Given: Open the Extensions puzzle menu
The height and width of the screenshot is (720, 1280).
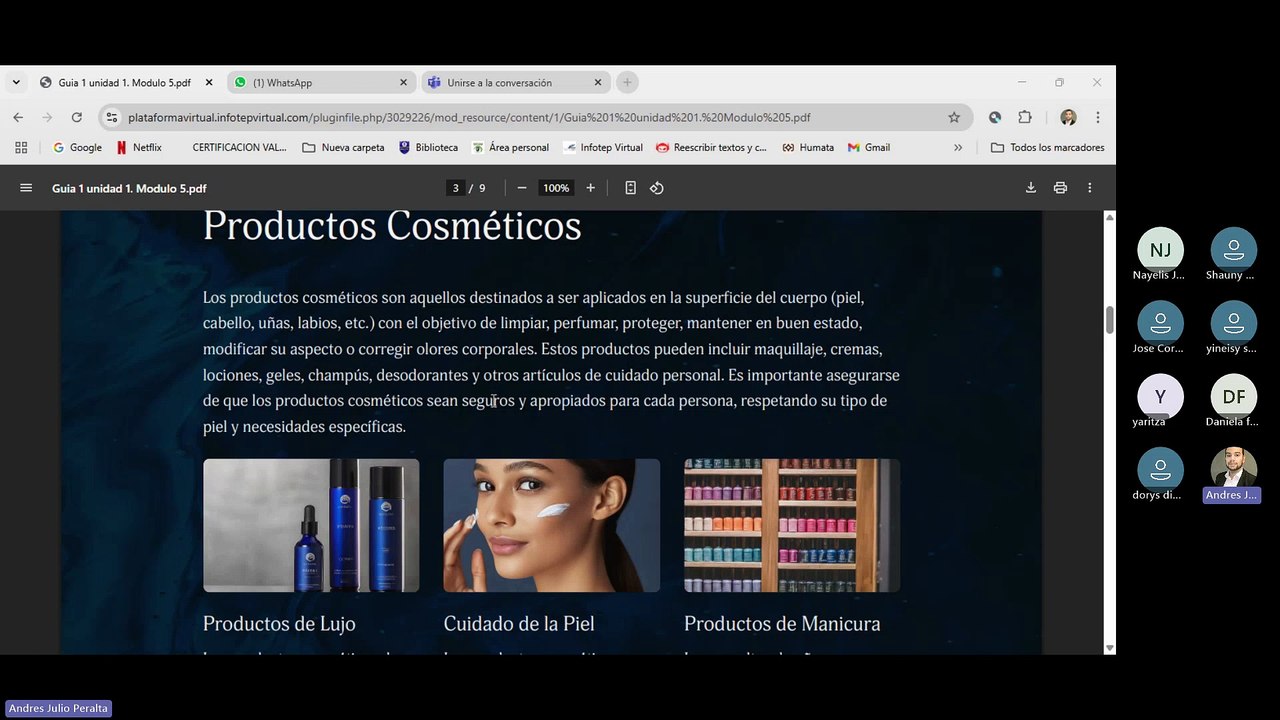Looking at the screenshot, I should click(1025, 117).
